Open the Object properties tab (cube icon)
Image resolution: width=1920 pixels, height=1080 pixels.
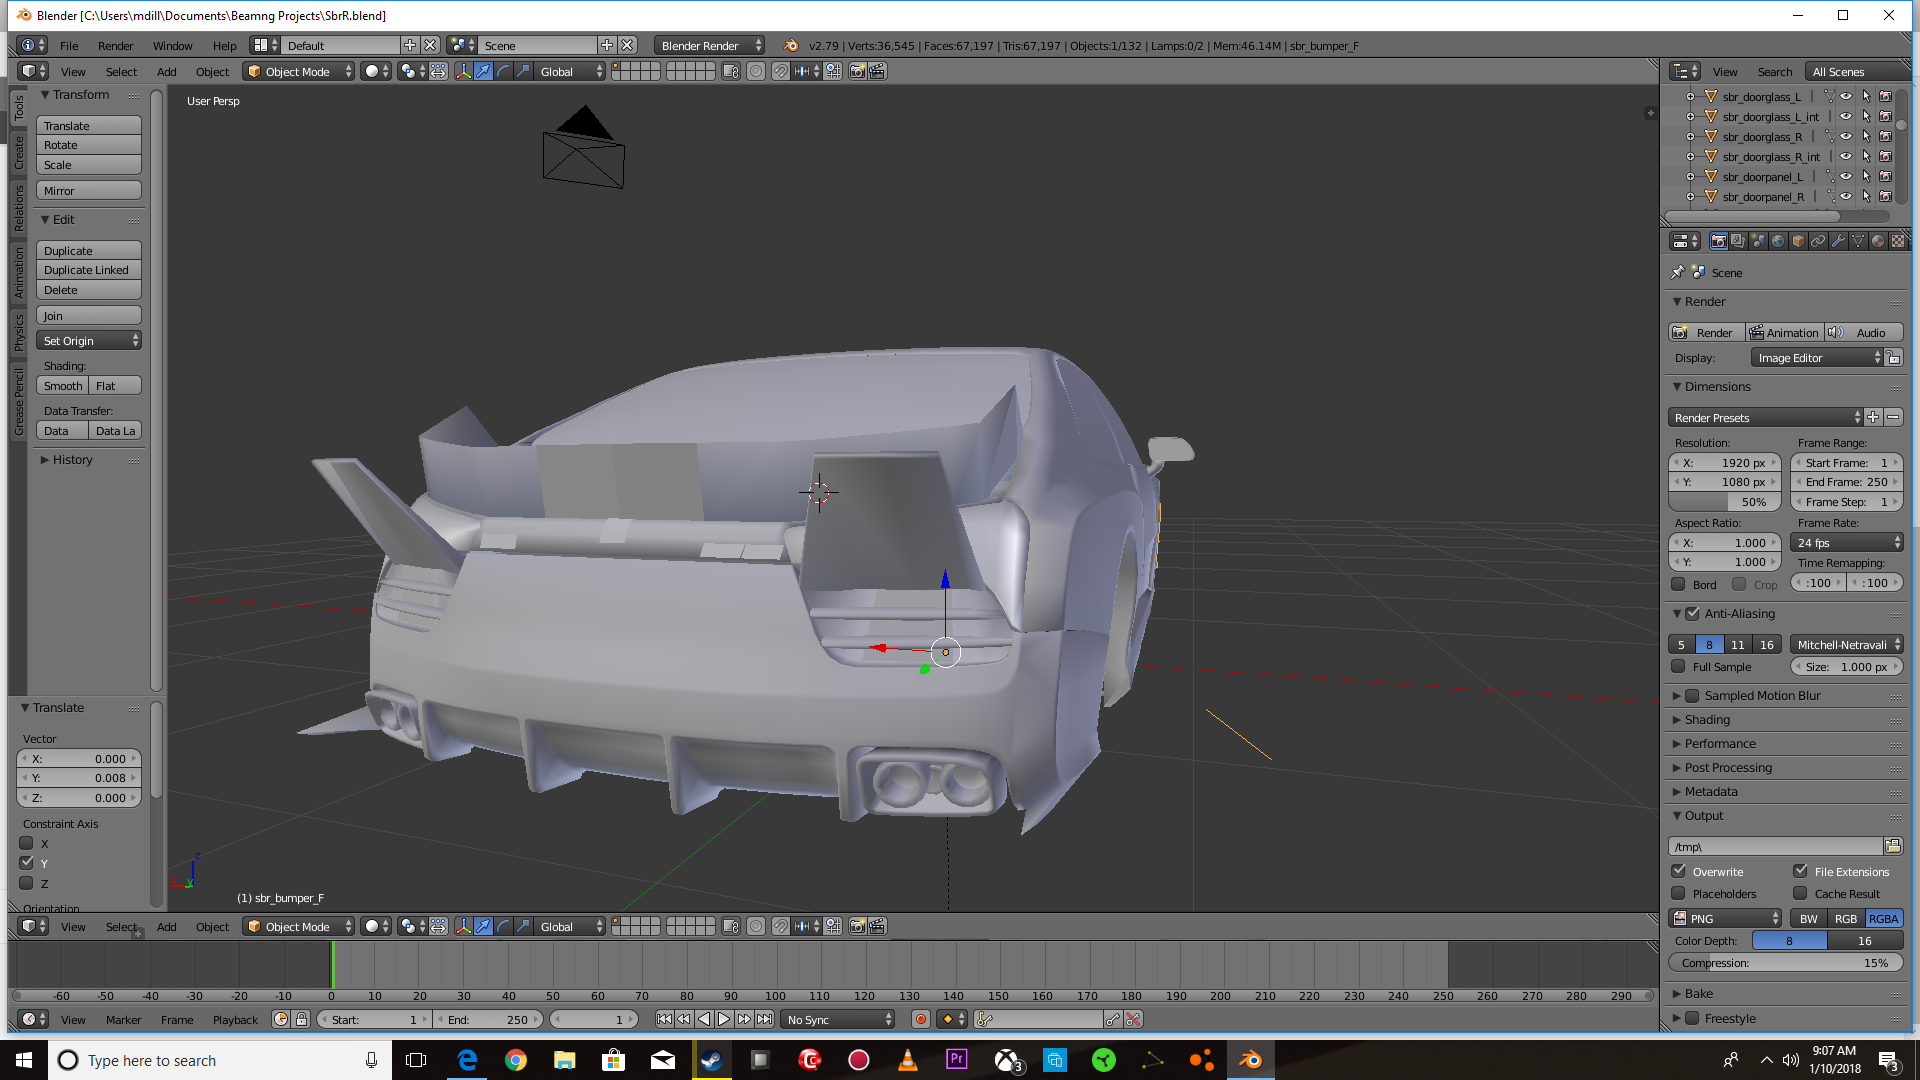click(1798, 241)
